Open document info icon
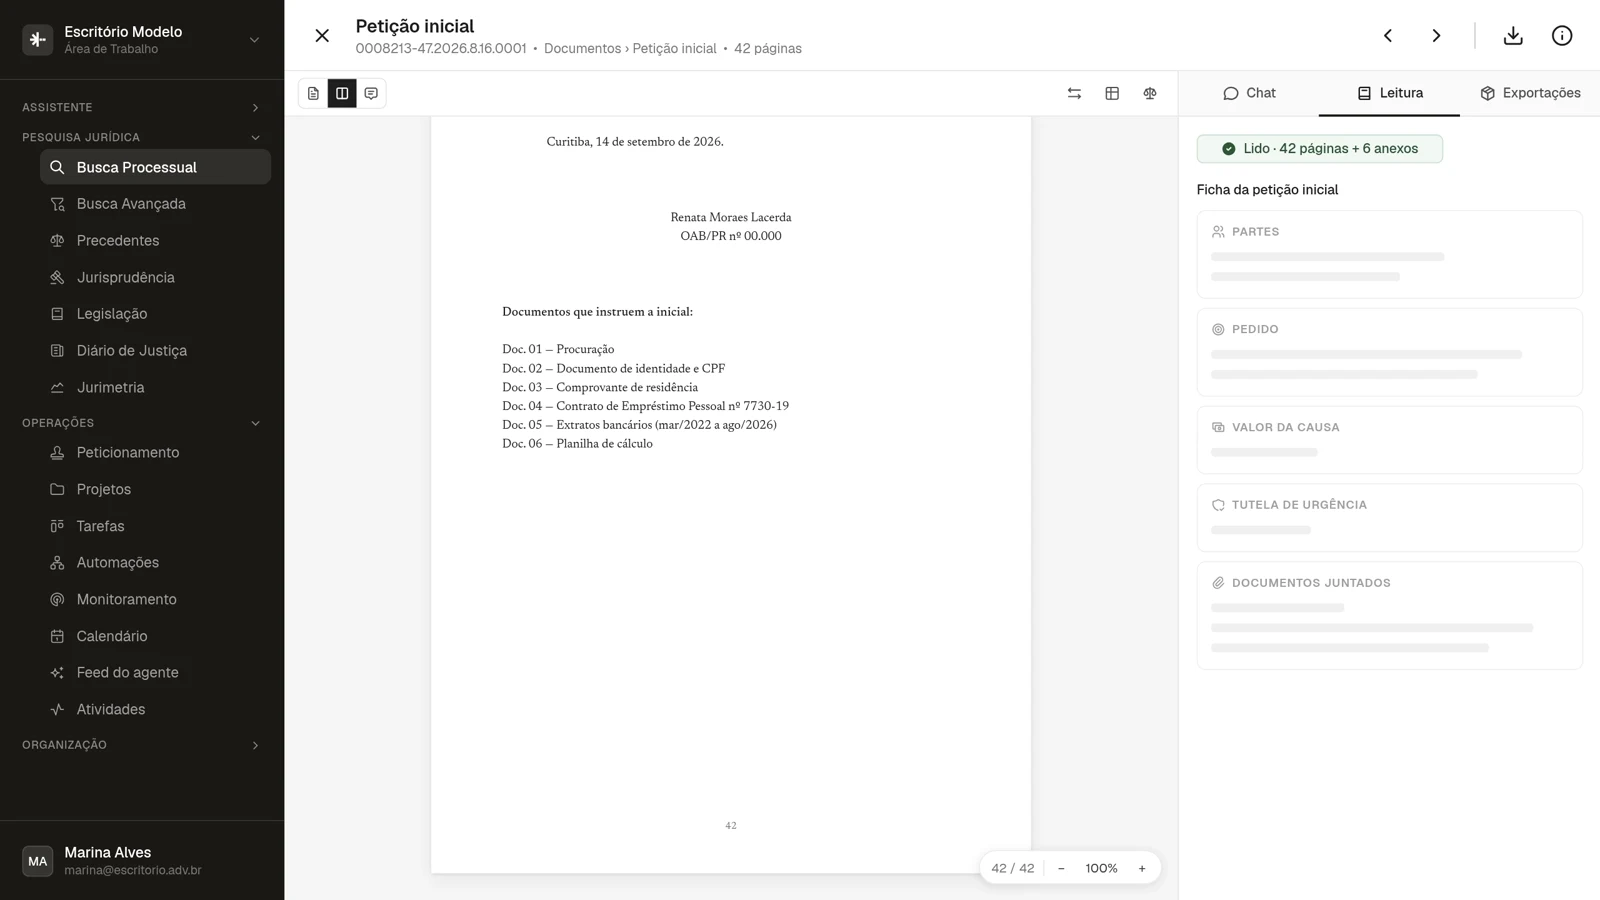Screen dimensions: 1600x900 [1562, 36]
